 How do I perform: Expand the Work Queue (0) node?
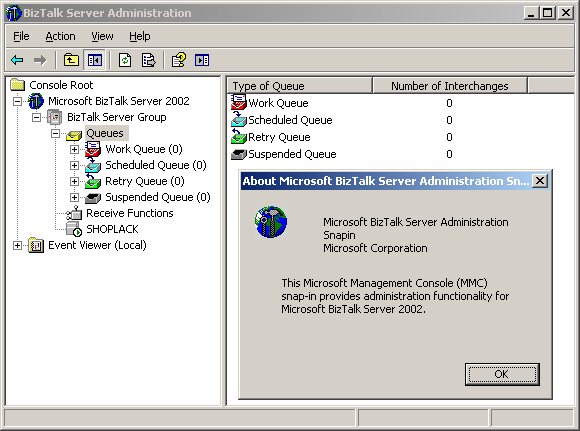pos(74,149)
